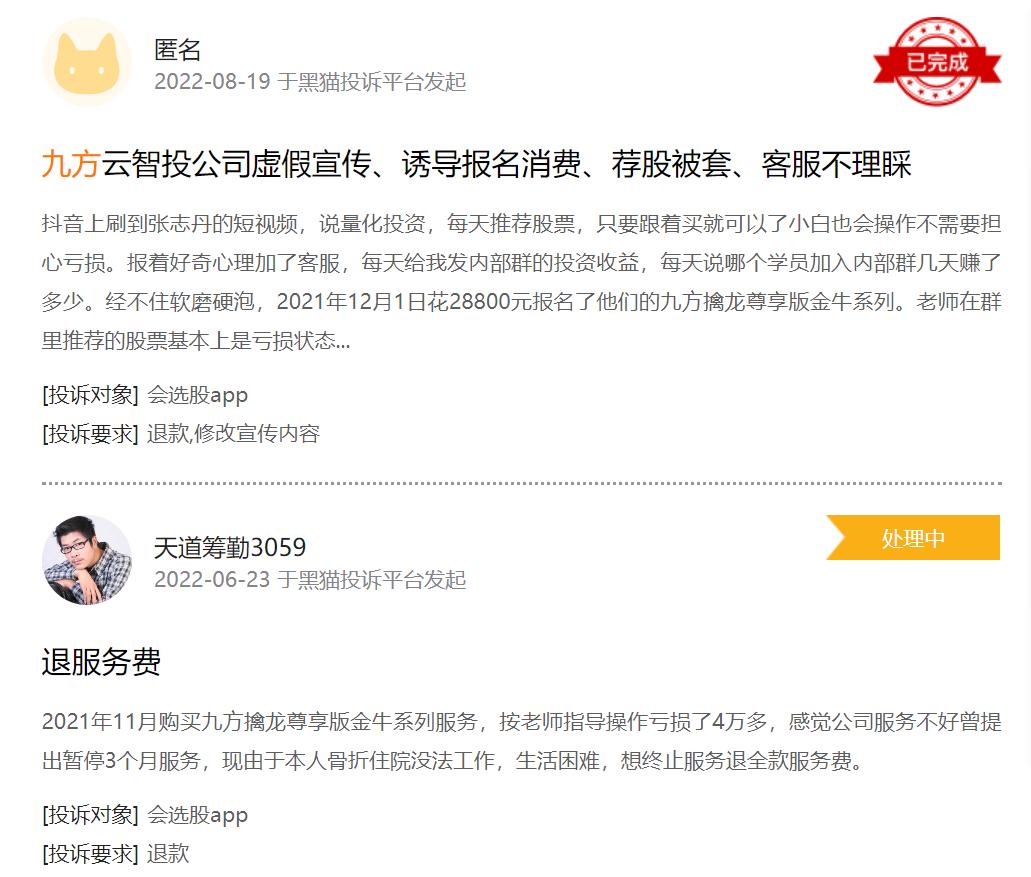This screenshot has height=877, width=1031.
Task: Click the highlighted 九方 keyword in the title
Action: (70, 164)
